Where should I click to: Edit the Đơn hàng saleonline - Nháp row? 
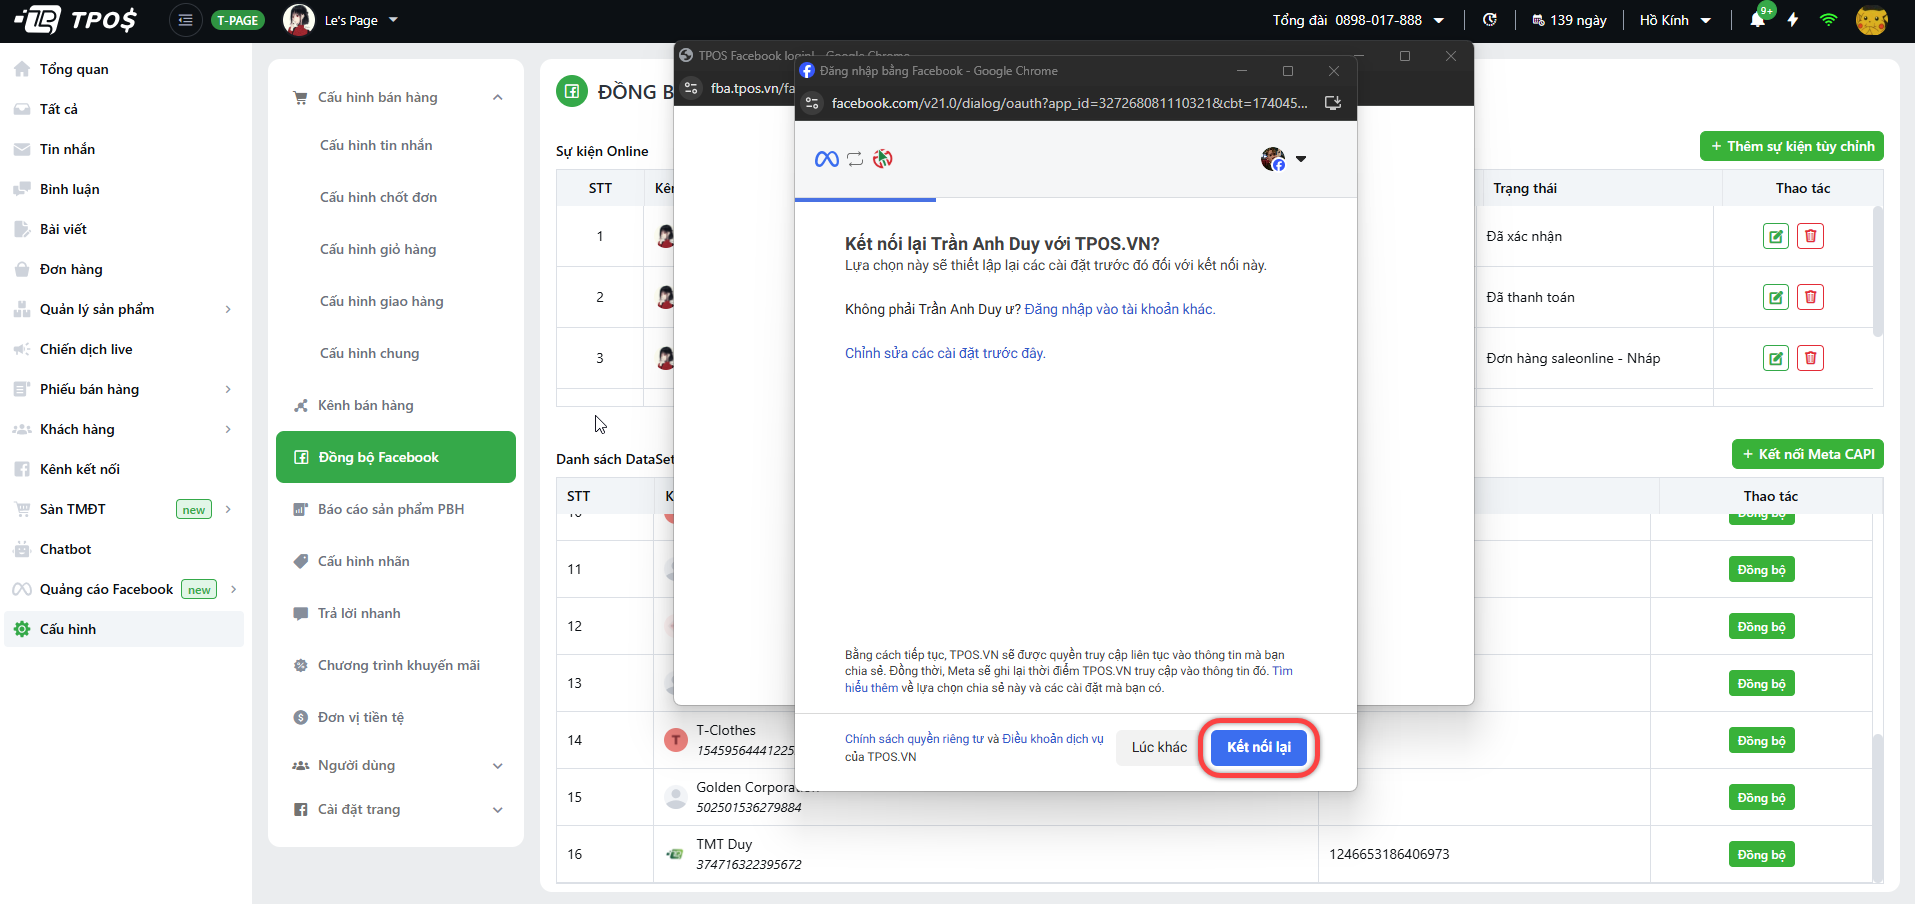point(1776,358)
